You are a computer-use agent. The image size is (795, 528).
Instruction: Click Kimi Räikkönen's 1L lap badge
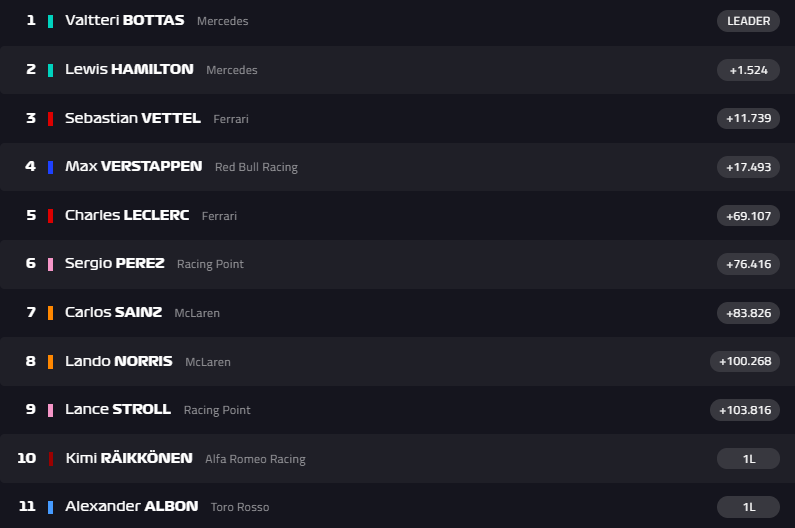748,458
